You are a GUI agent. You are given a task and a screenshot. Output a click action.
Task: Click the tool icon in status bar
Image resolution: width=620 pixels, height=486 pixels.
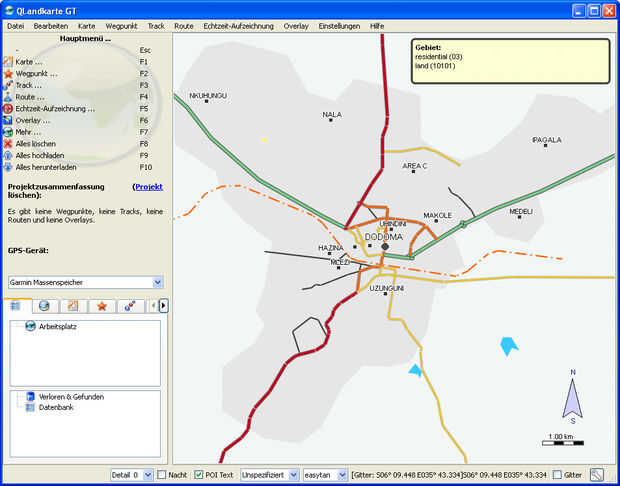coord(596,475)
